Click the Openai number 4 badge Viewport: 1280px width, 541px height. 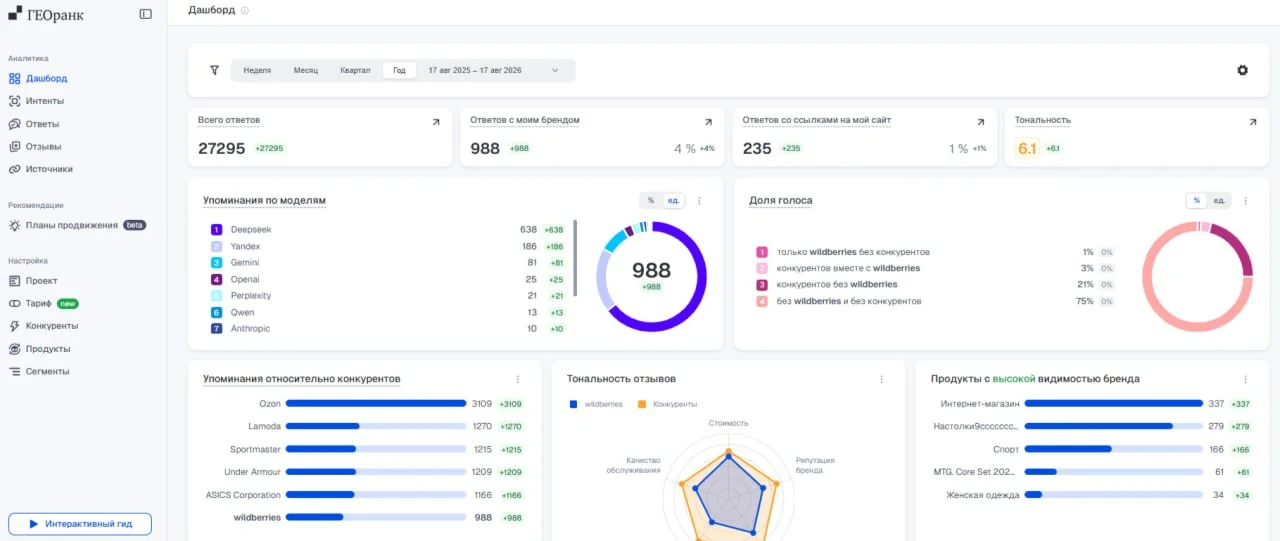[216, 279]
